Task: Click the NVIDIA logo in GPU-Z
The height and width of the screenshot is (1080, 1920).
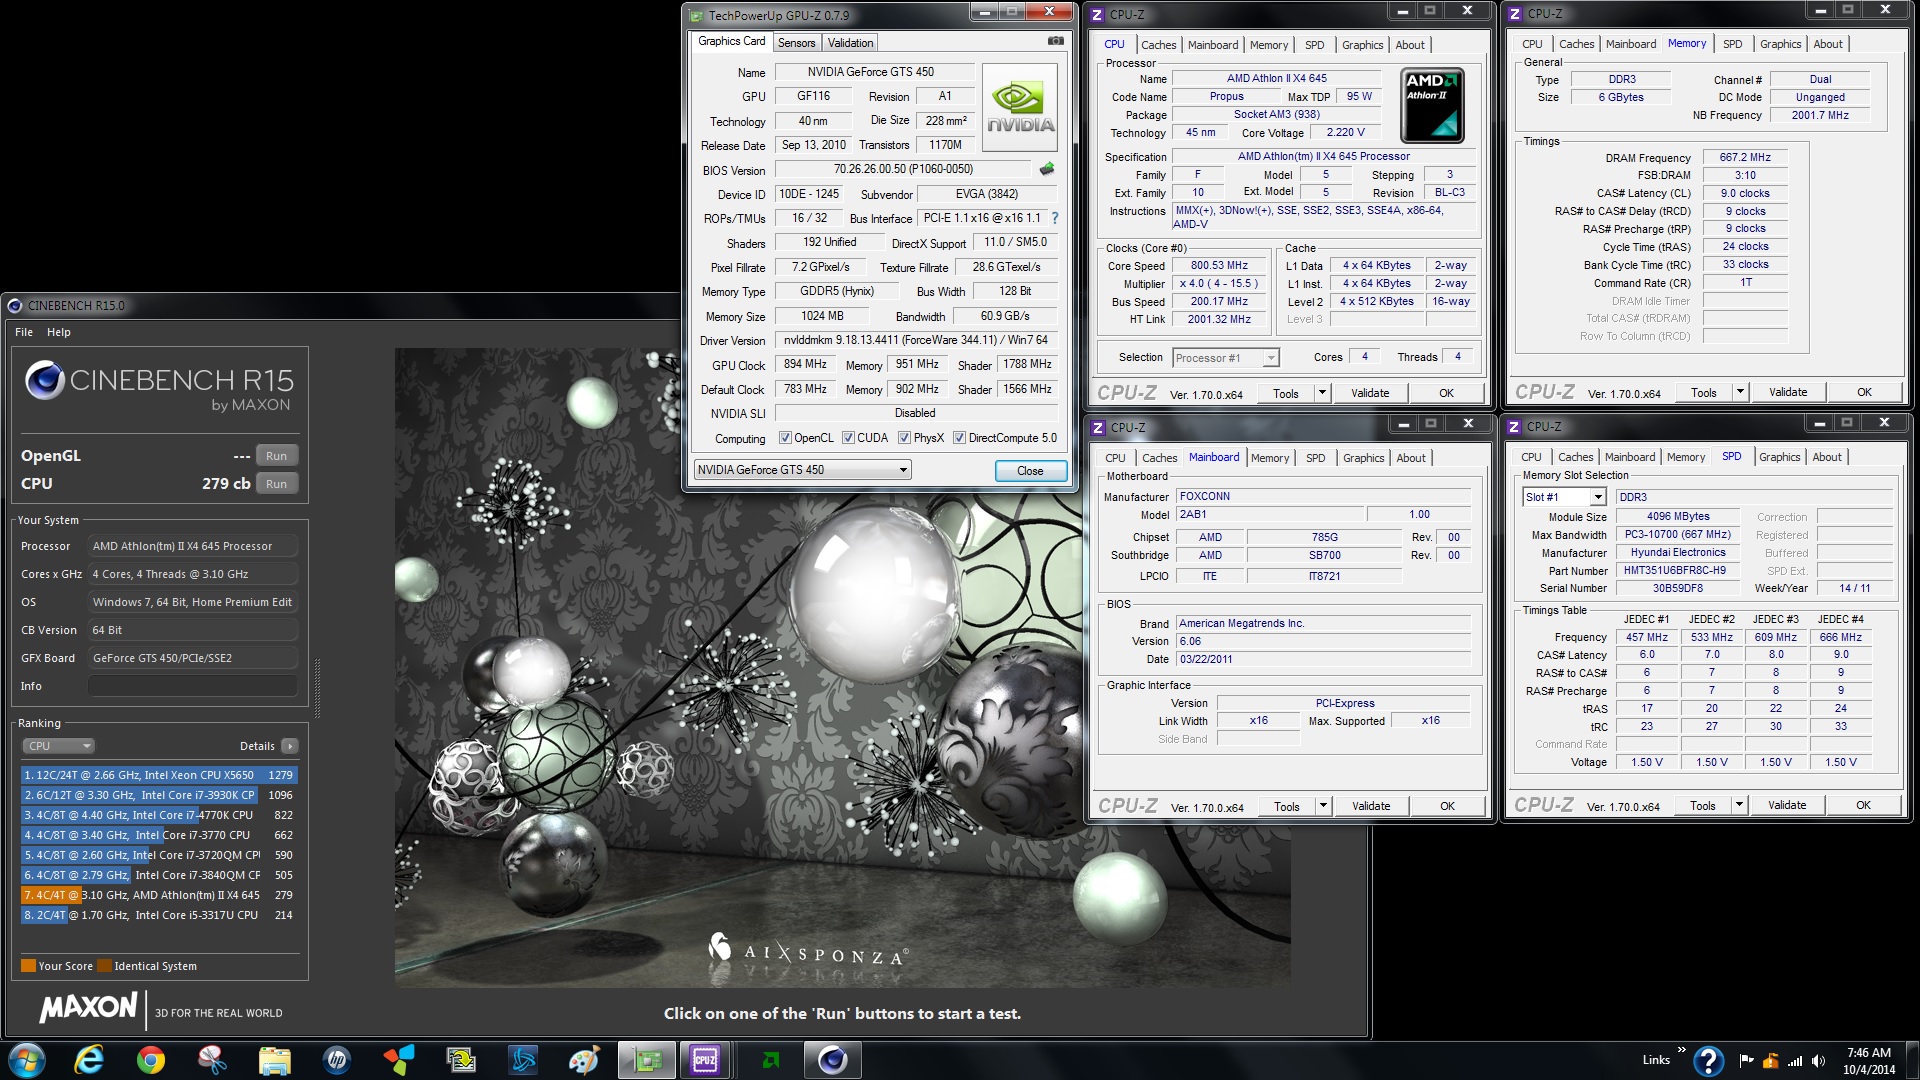Action: click(1020, 108)
